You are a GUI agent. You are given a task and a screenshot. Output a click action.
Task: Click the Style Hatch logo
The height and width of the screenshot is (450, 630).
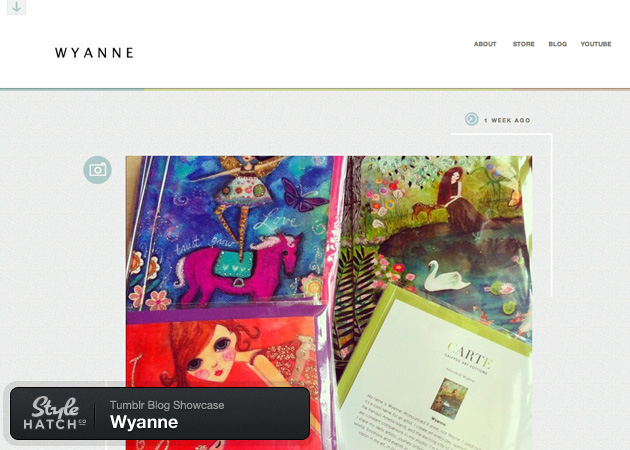[55, 413]
